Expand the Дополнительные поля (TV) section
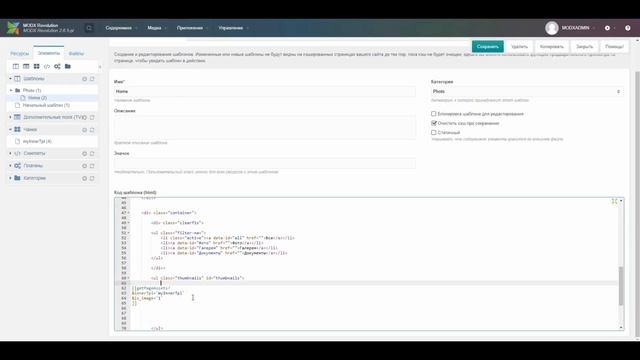Image resolution: width=640 pixels, height=360 pixels. pyautogui.click(x=10, y=117)
